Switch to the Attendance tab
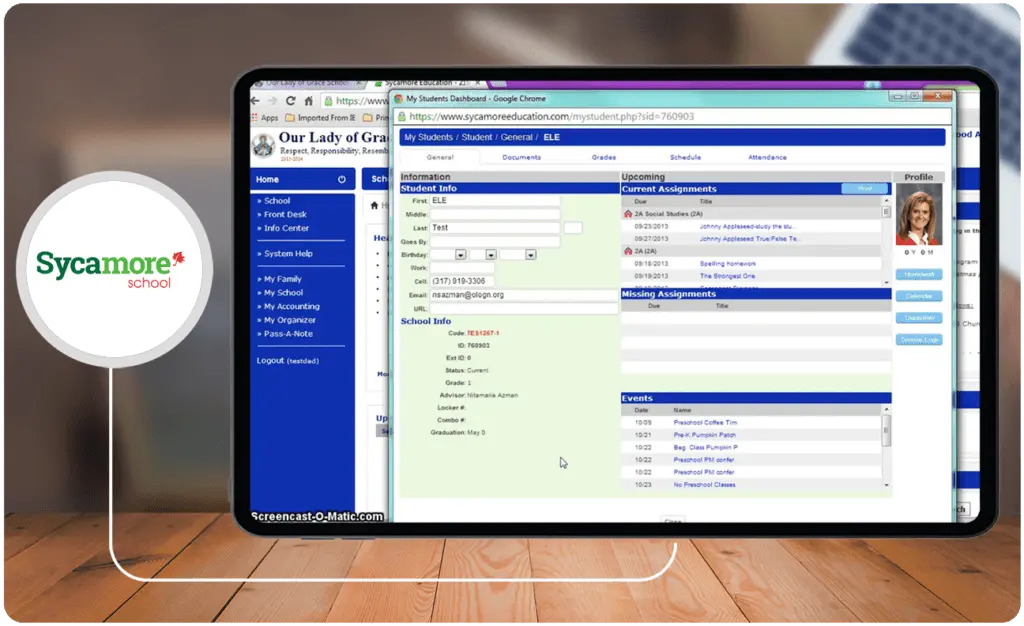 pos(767,157)
